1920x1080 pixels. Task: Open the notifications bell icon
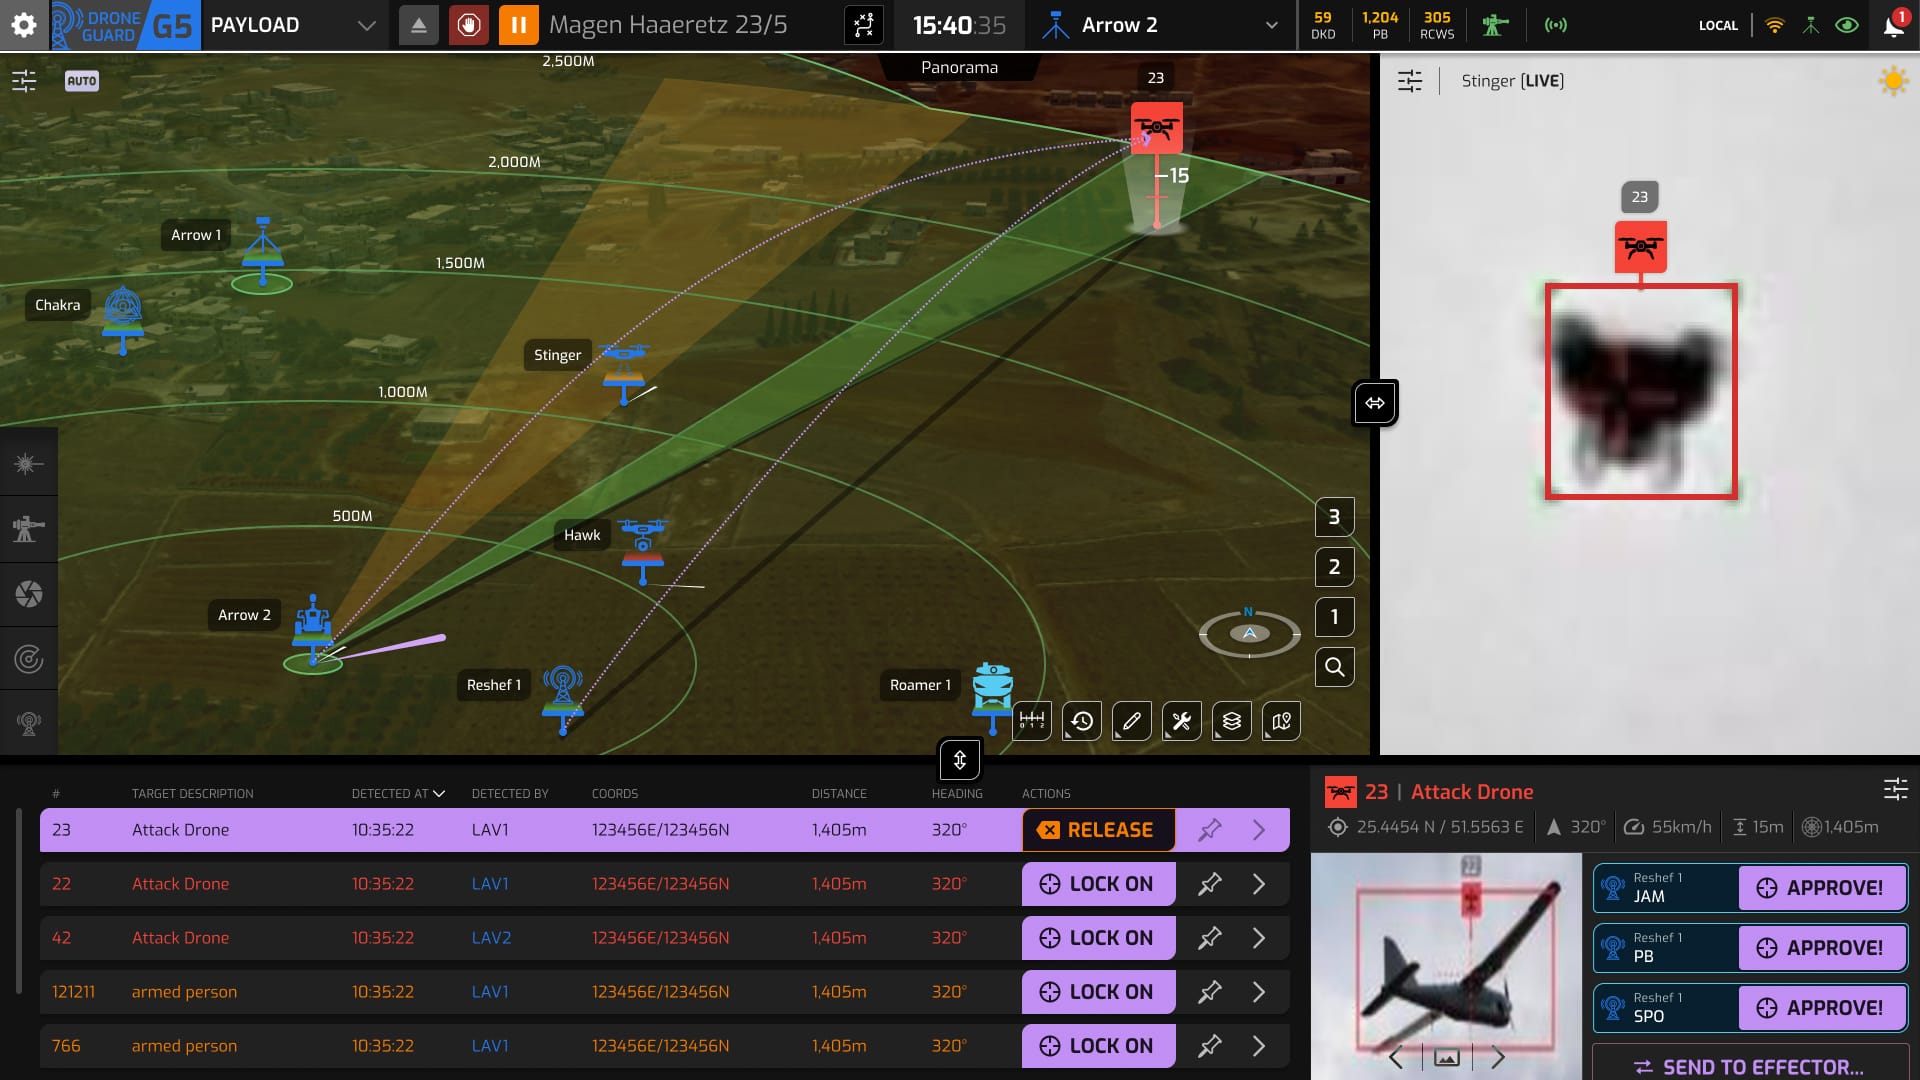(x=1893, y=26)
